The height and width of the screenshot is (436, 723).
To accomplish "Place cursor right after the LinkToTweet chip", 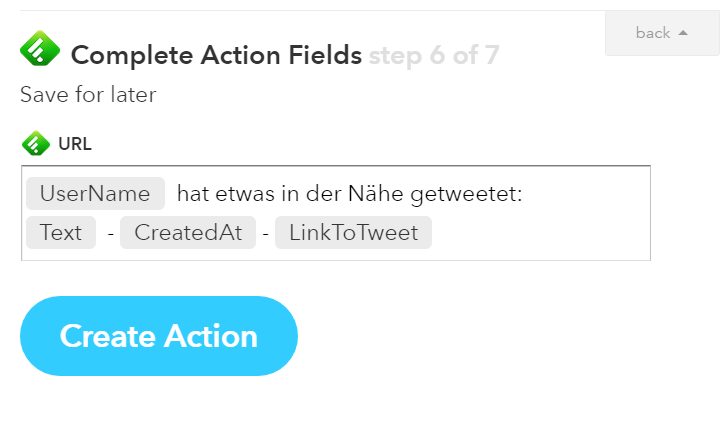I will tap(434, 232).
